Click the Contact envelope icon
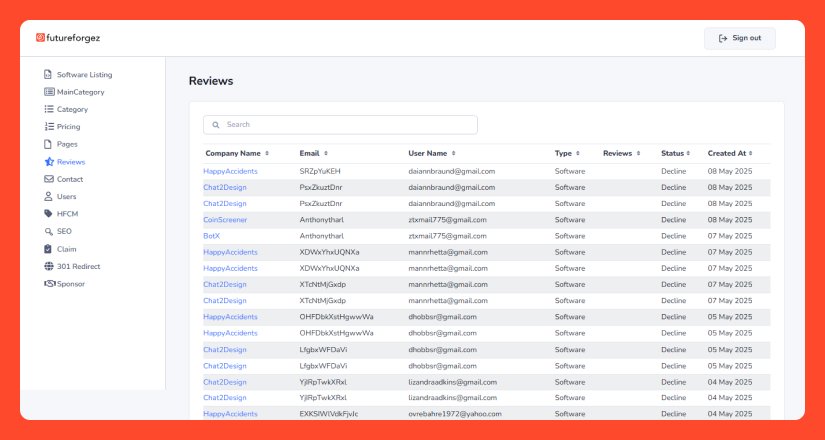The height and width of the screenshot is (440, 825). (x=48, y=179)
